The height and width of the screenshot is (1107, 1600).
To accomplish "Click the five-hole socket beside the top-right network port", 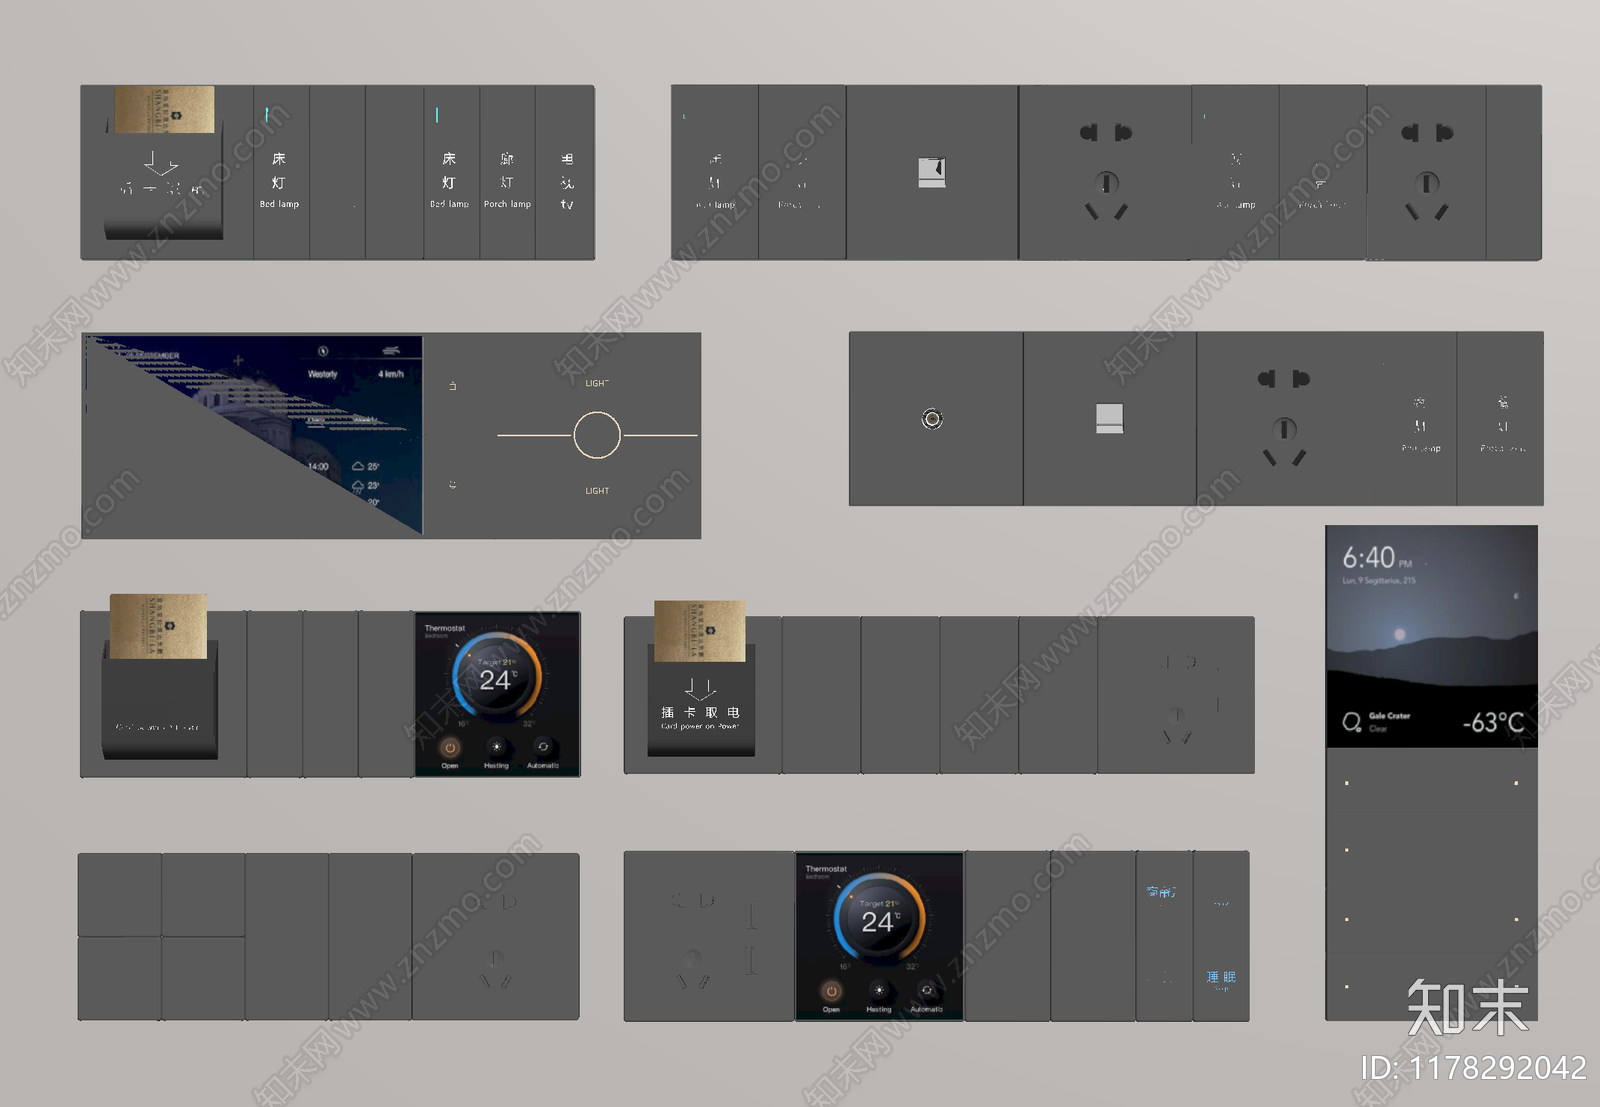I will point(1106,172).
